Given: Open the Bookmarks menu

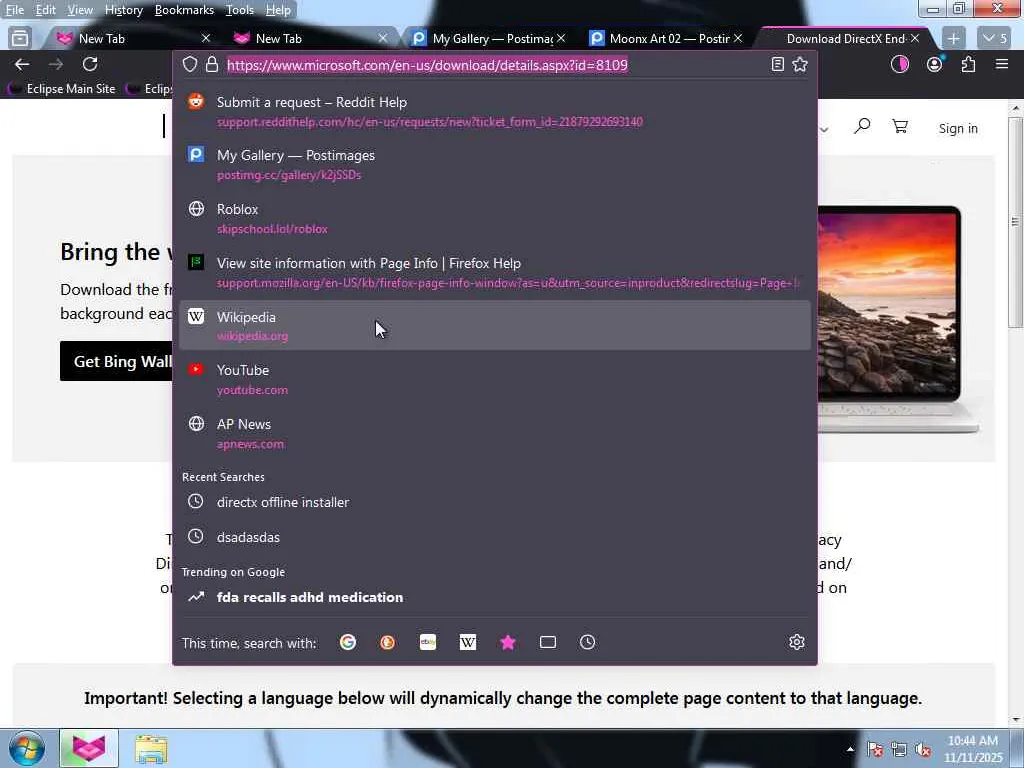Looking at the screenshot, I should tap(184, 10).
